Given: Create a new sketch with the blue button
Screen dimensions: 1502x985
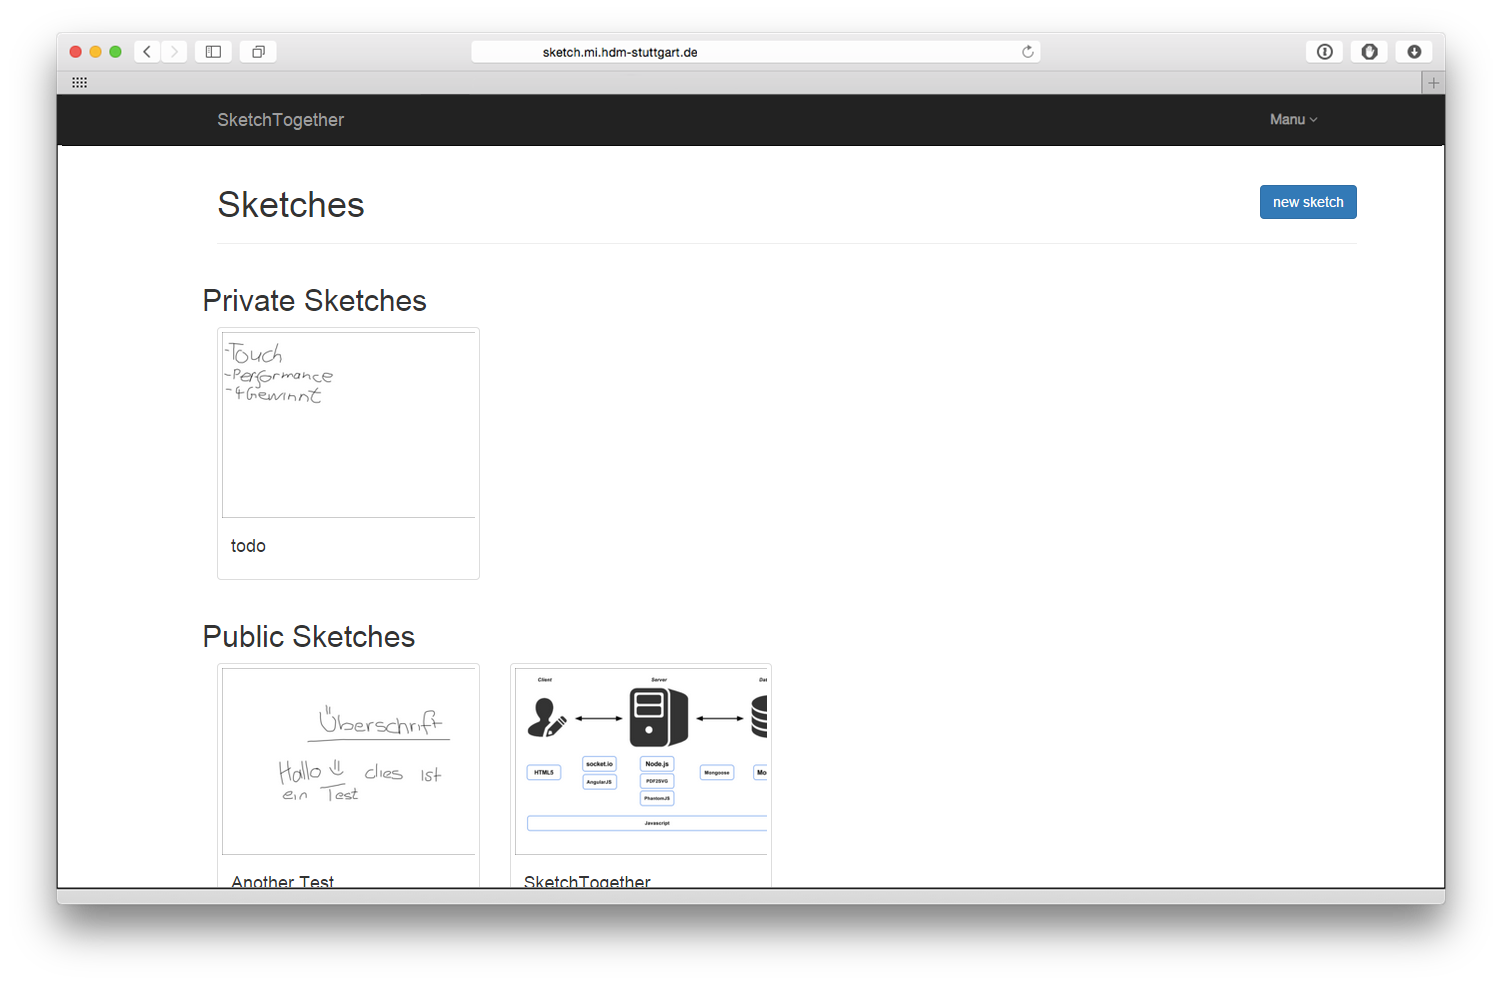Looking at the screenshot, I should [1308, 202].
